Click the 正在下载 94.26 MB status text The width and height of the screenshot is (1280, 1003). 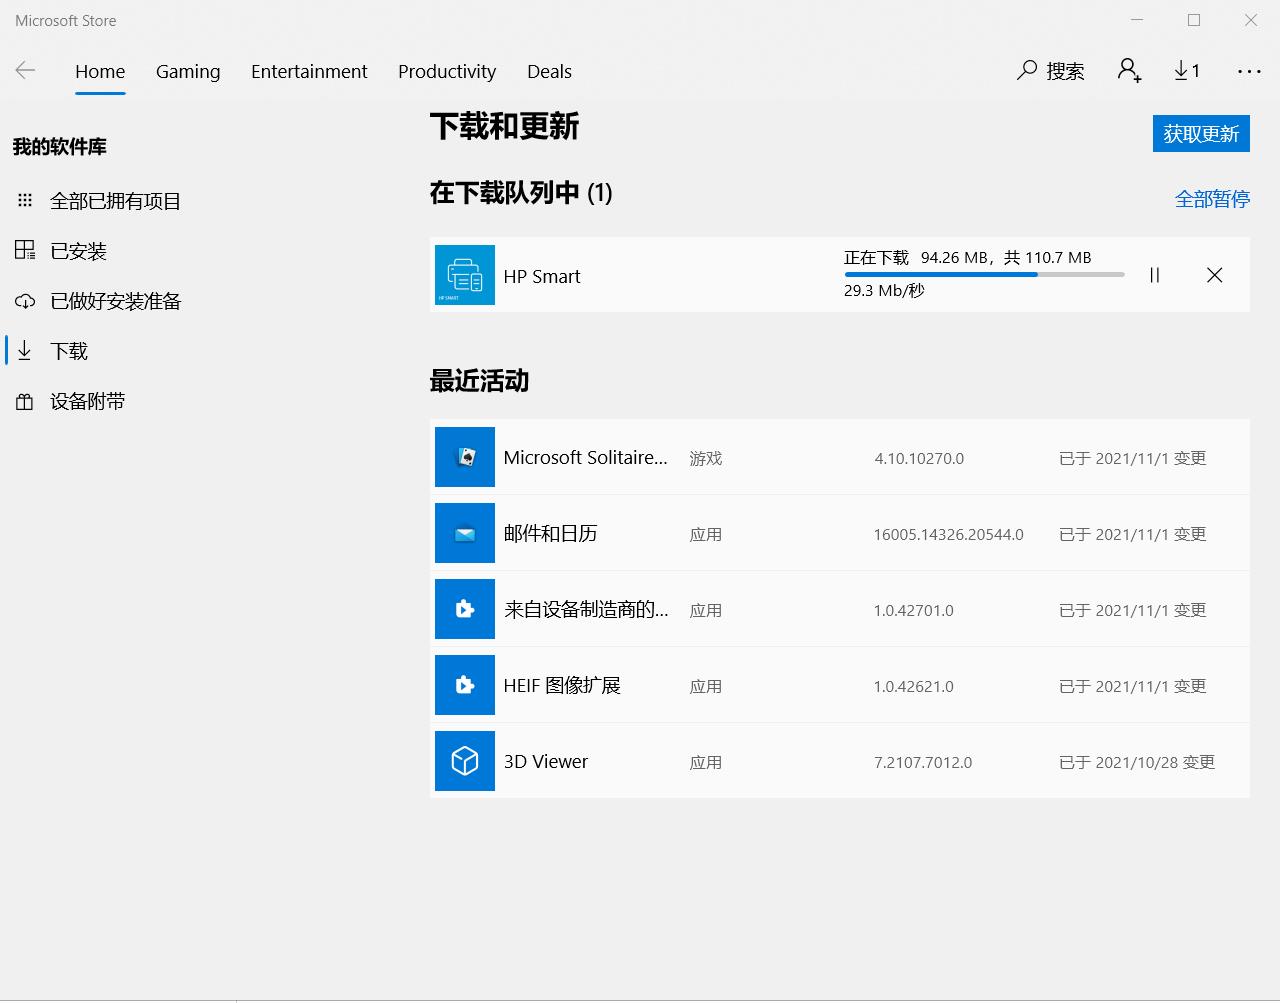click(x=967, y=257)
